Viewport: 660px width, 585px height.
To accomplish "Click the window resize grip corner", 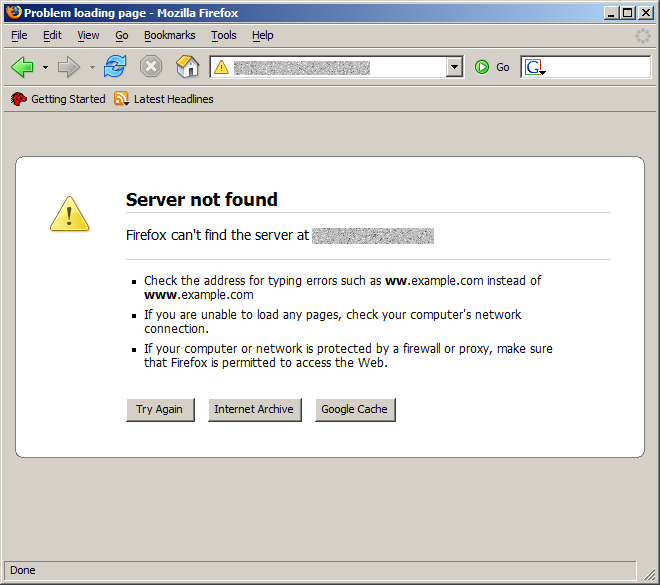I will coord(649,574).
